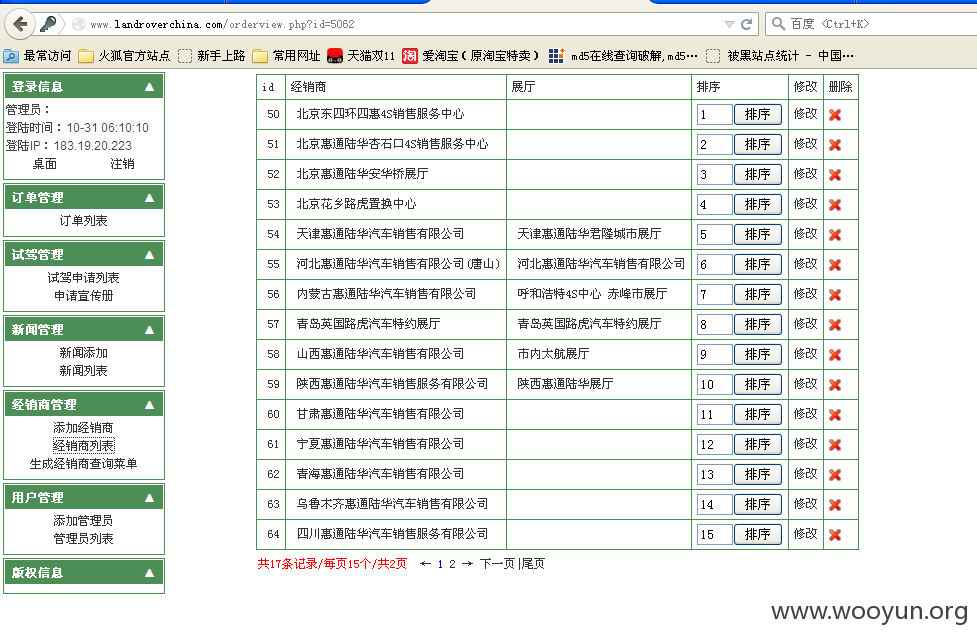
Task: Delete dealer row id 51
Action: tap(835, 145)
